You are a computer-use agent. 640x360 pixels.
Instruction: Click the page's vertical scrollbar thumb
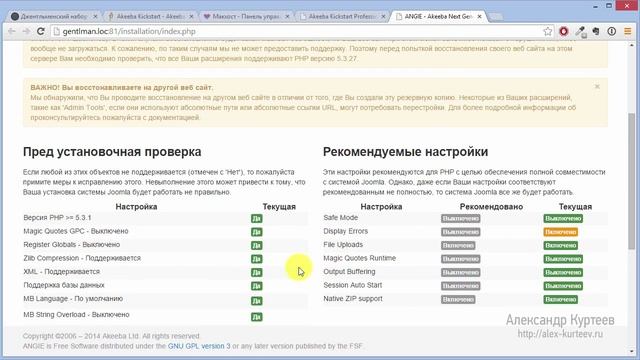(632, 181)
